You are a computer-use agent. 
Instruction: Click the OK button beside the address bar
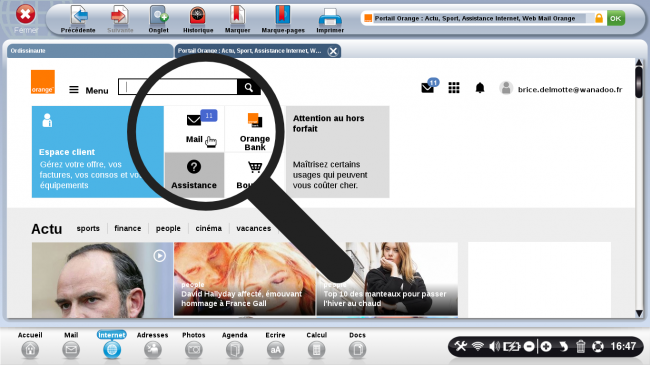[616, 18]
